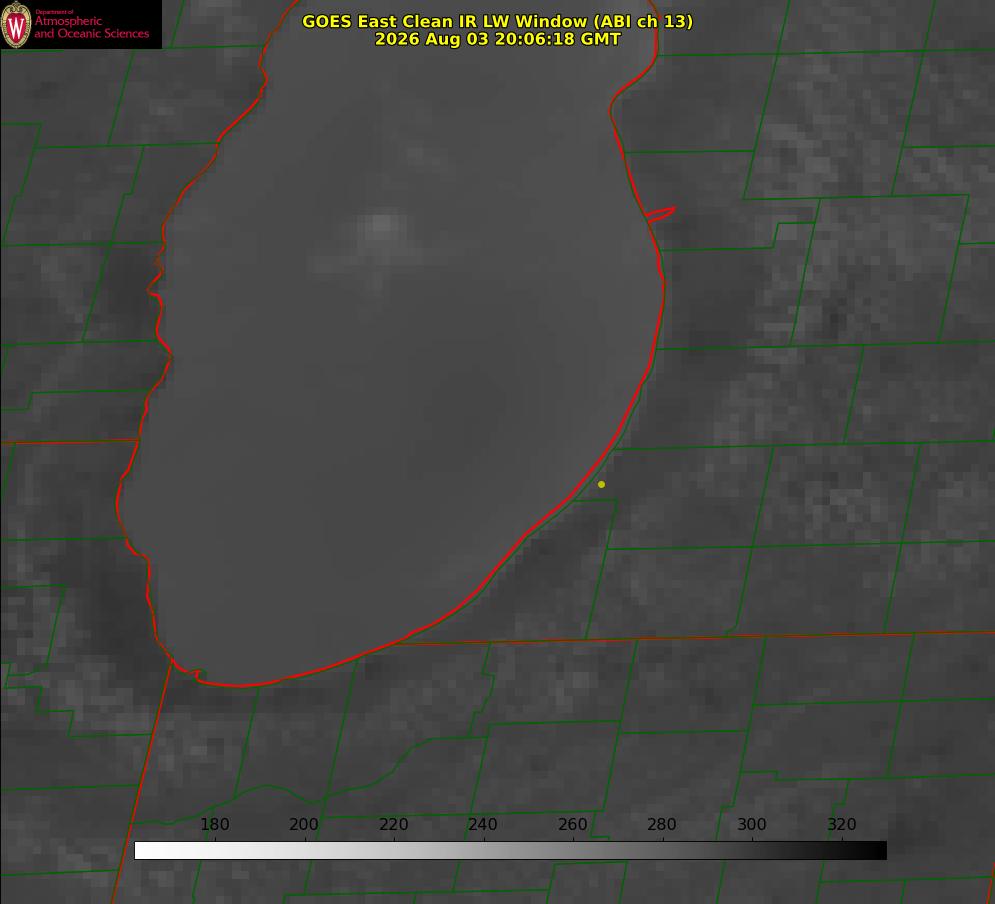The image size is (995, 904).
Task: Open the Atmospheric and Oceanic Sciences link
Action: pos(91,27)
